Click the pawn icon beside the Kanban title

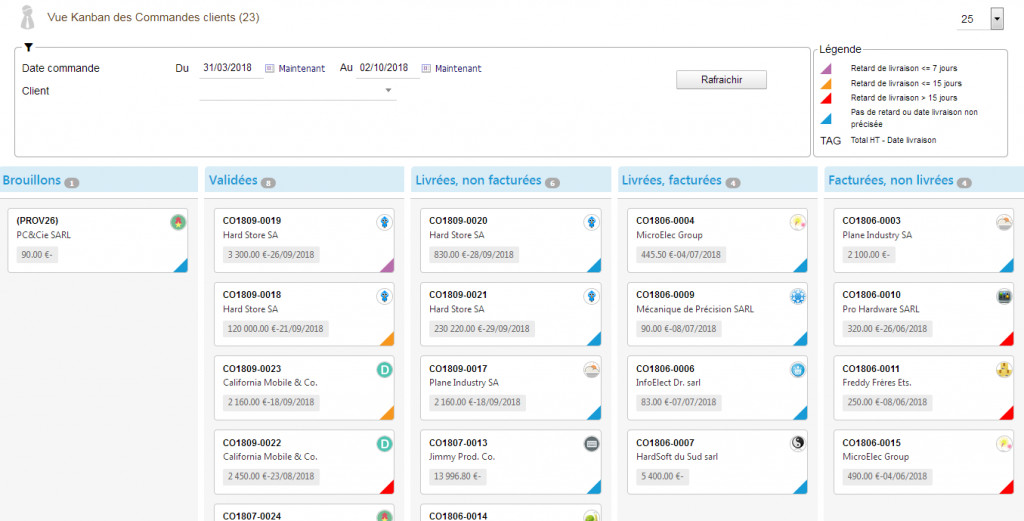[x=29, y=18]
